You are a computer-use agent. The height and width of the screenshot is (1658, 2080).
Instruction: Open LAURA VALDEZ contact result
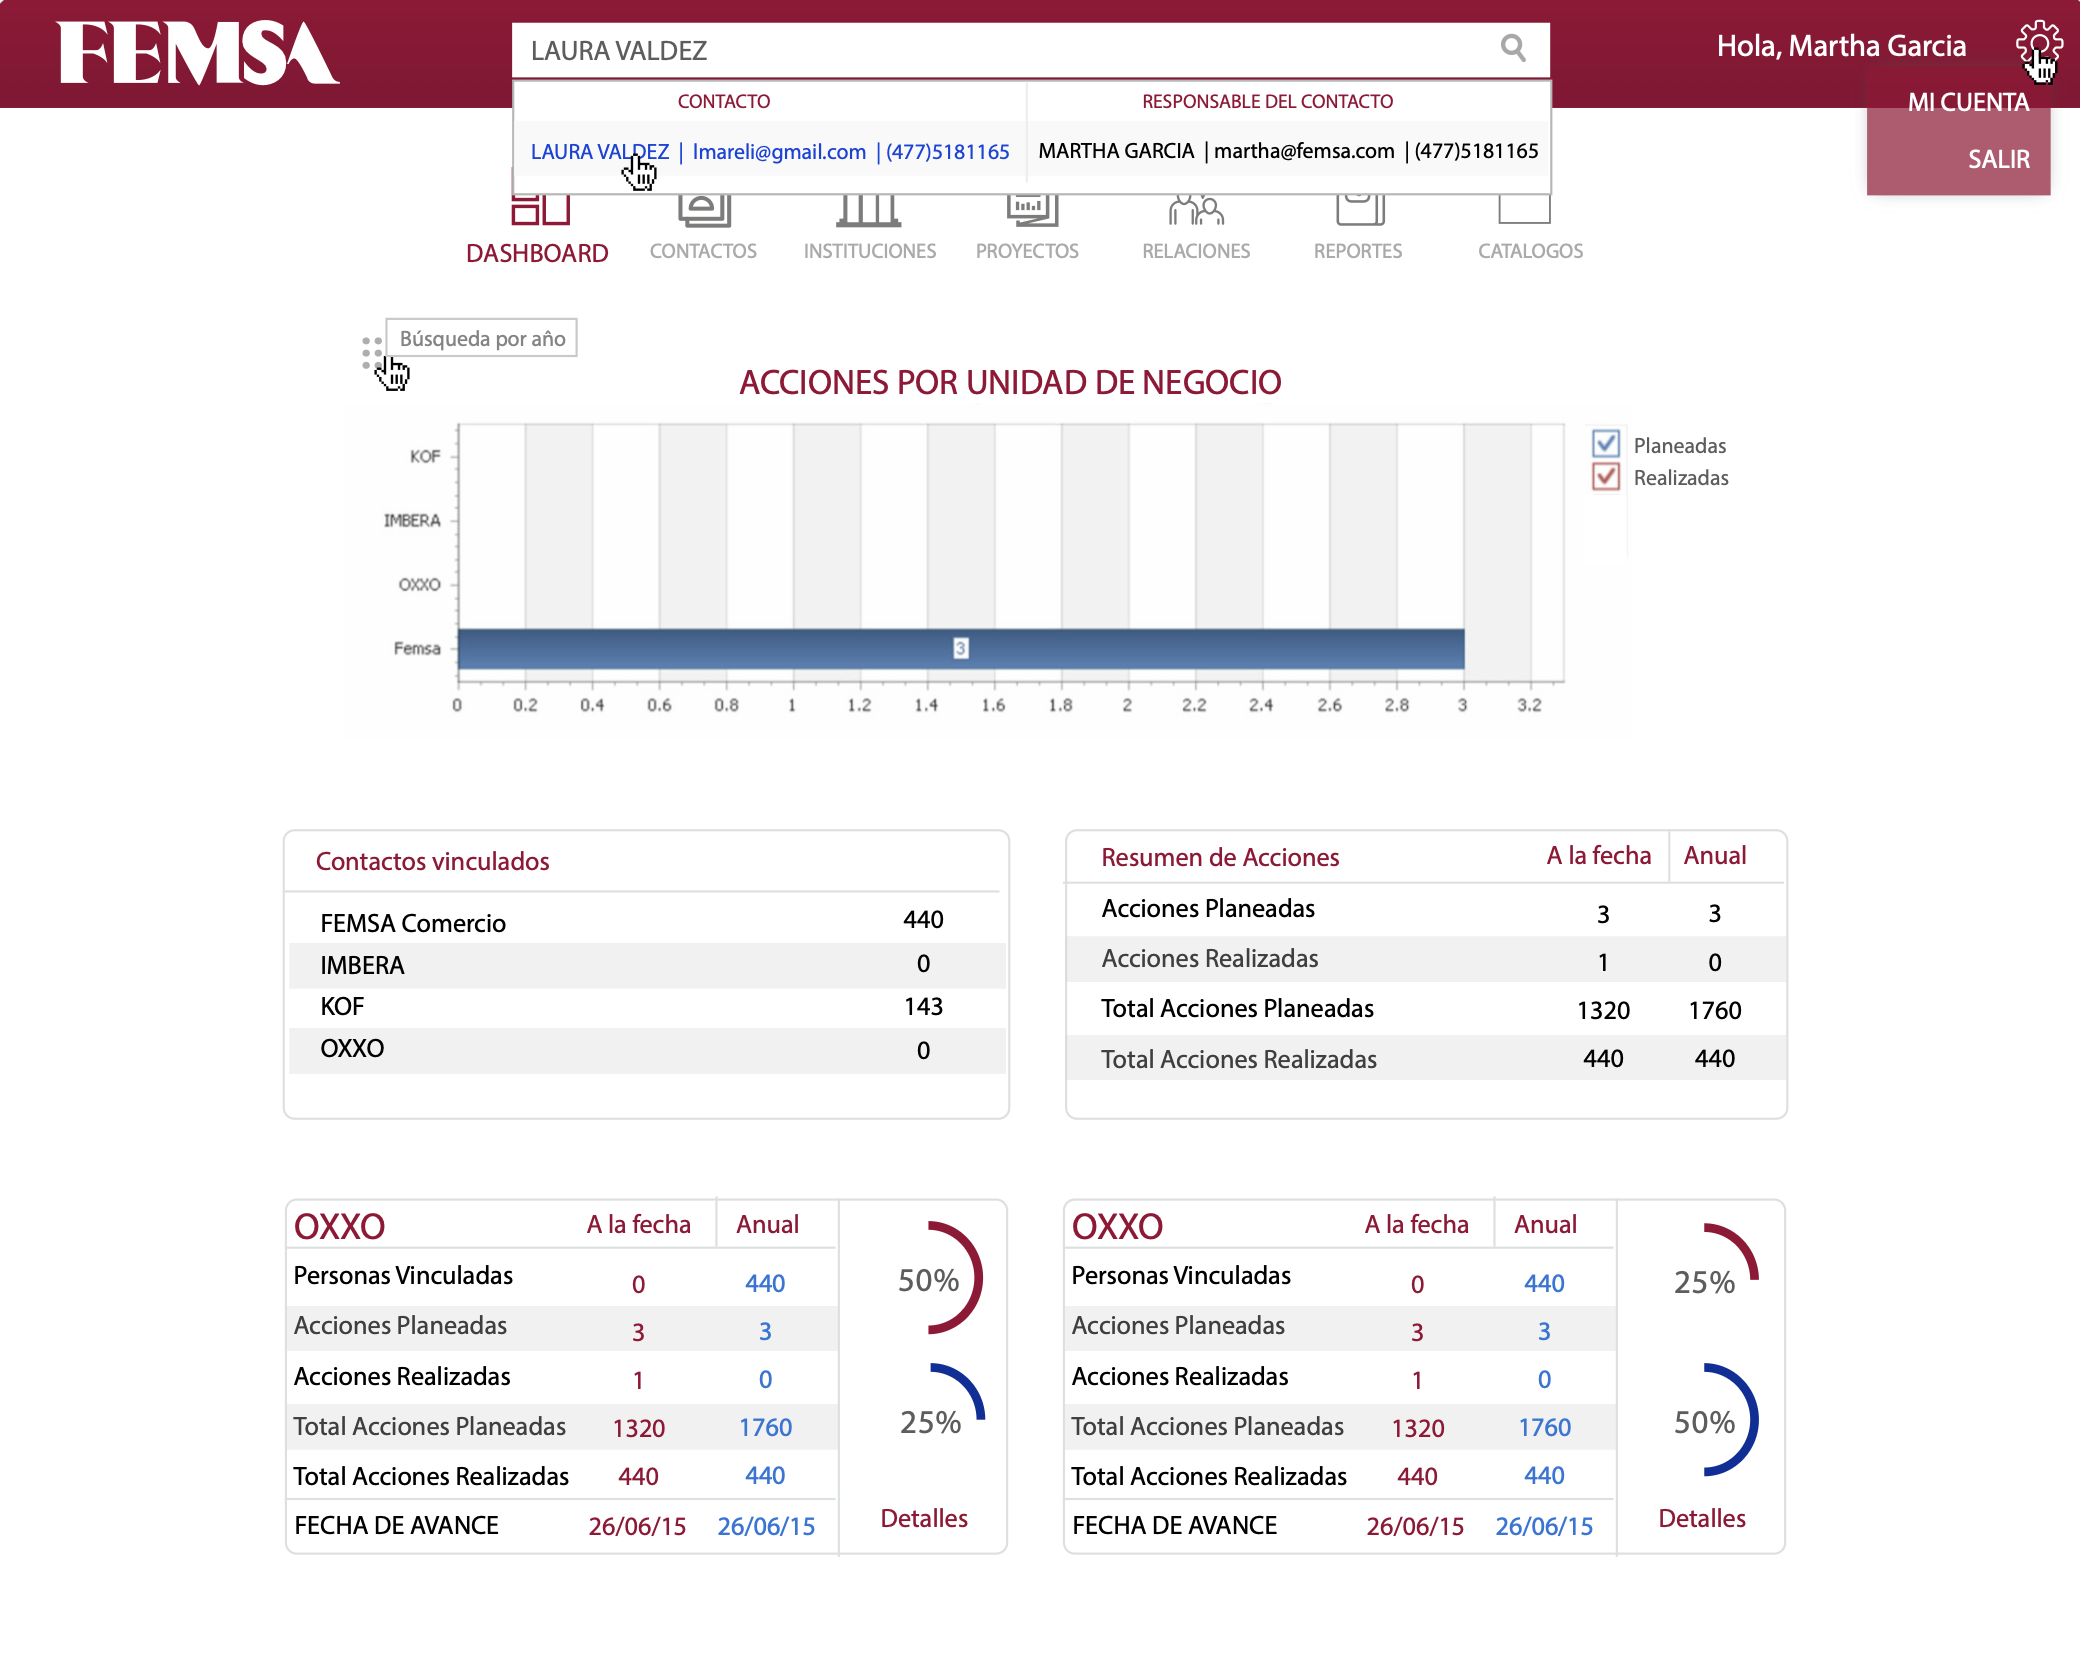tap(599, 151)
